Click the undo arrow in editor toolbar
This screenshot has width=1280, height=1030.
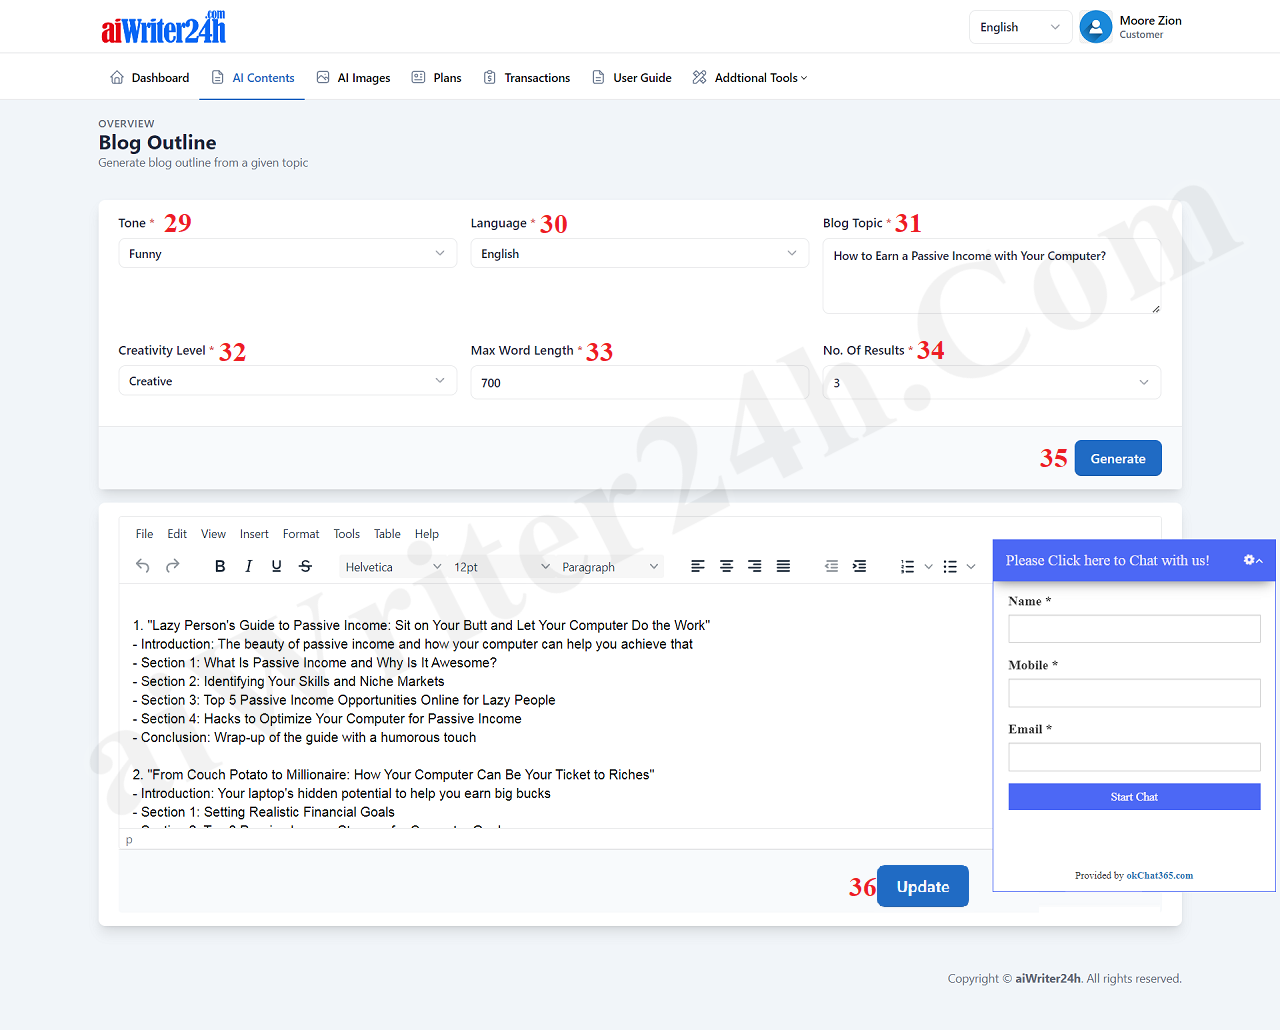[143, 566]
